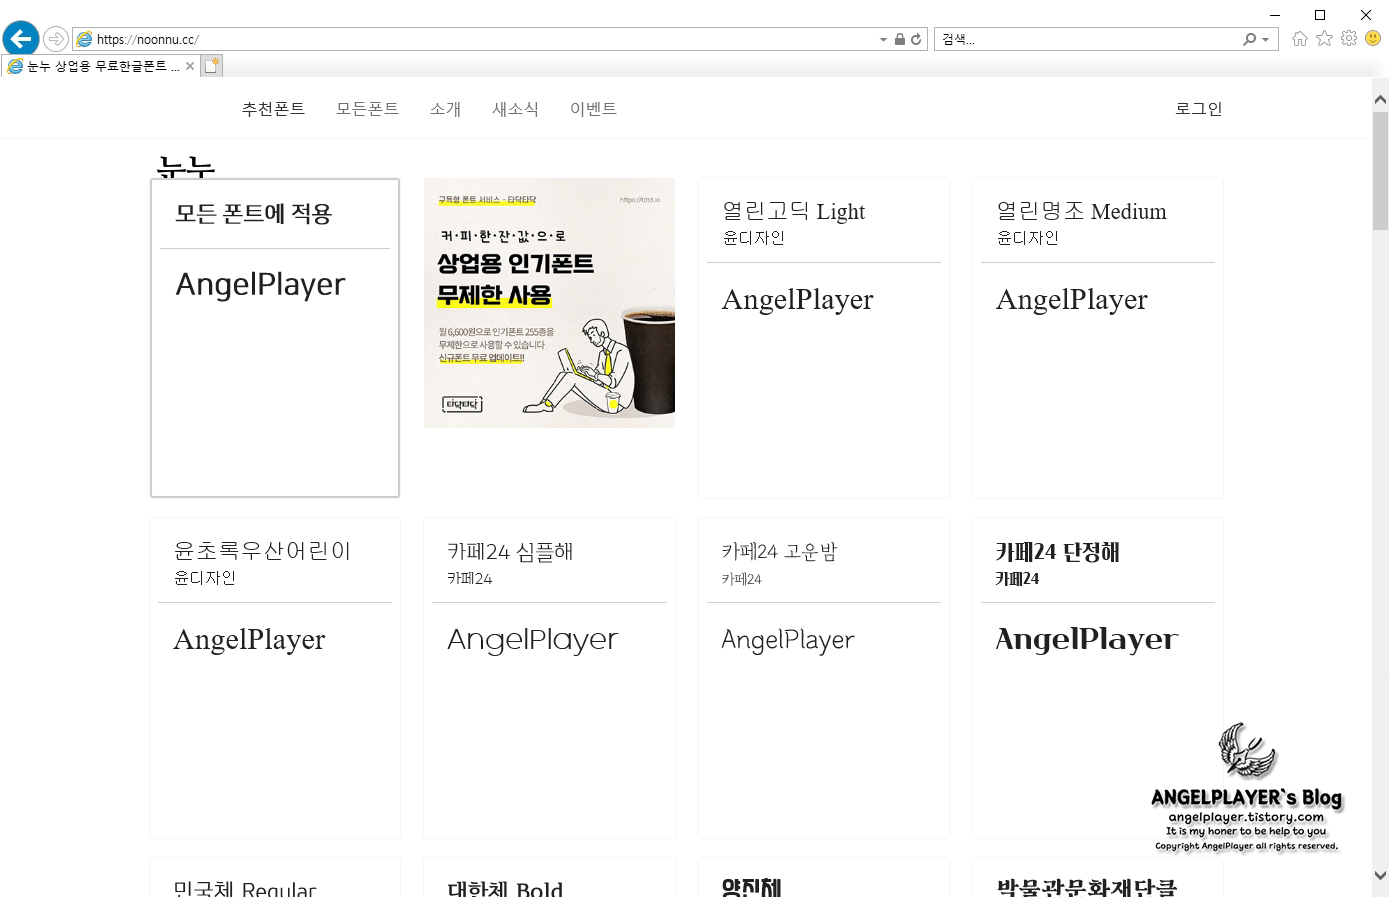Click 윤디자인 under 열린고딕 Light
This screenshot has width=1390, height=898.
coord(754,238)
